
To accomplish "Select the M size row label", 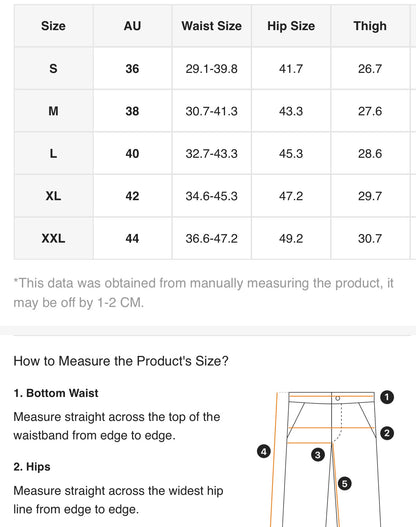I will [53, 111].
